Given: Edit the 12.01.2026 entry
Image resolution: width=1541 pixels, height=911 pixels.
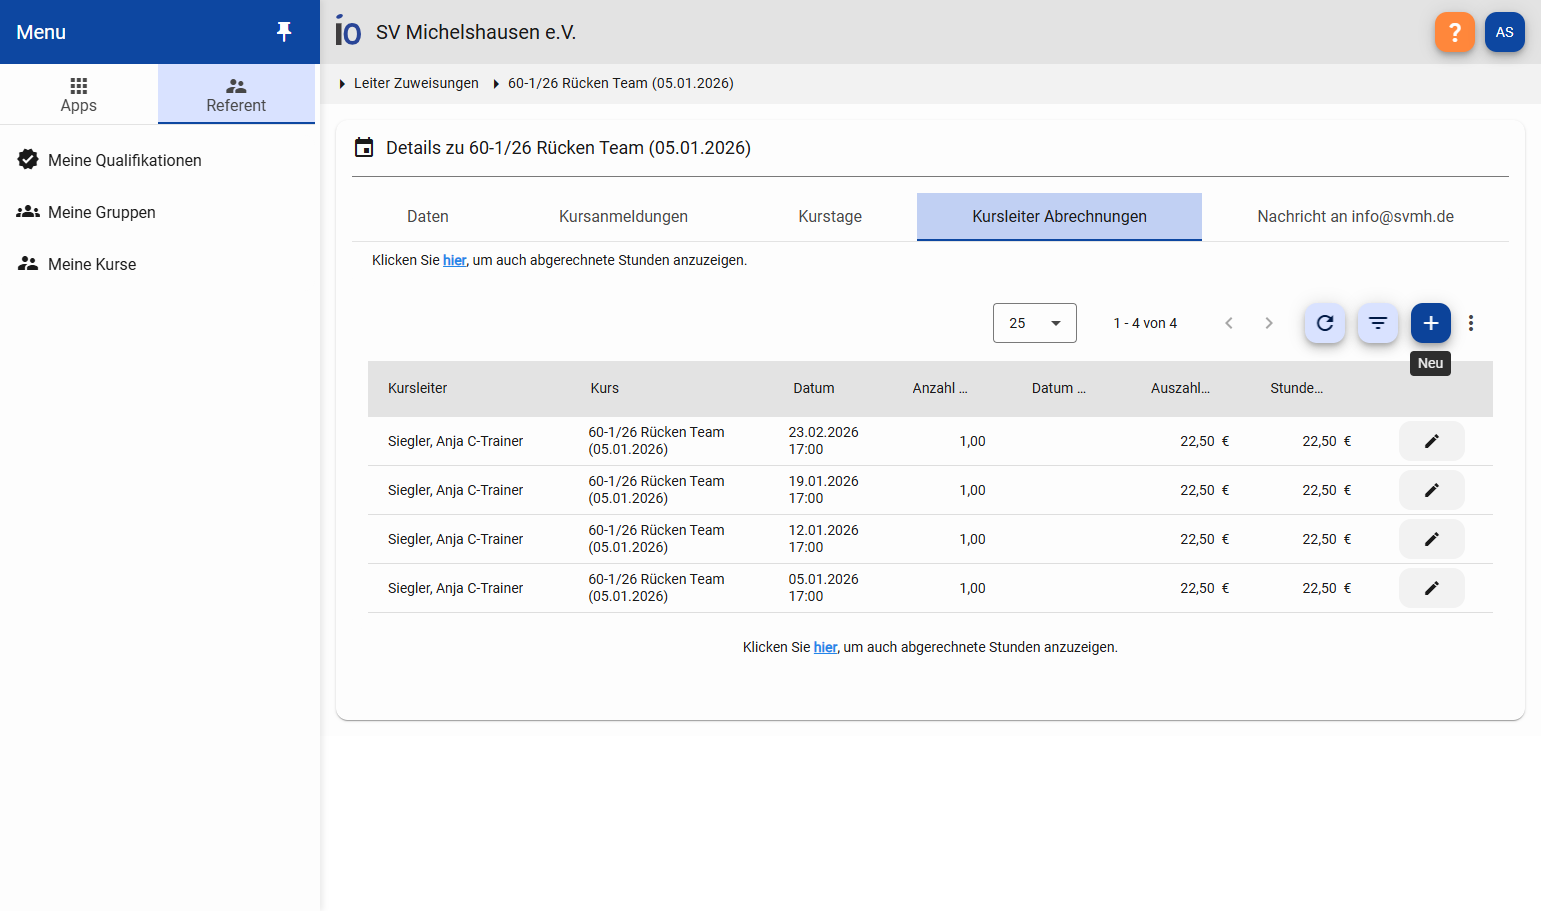Looking at the screenshot, I should 1432,539.
